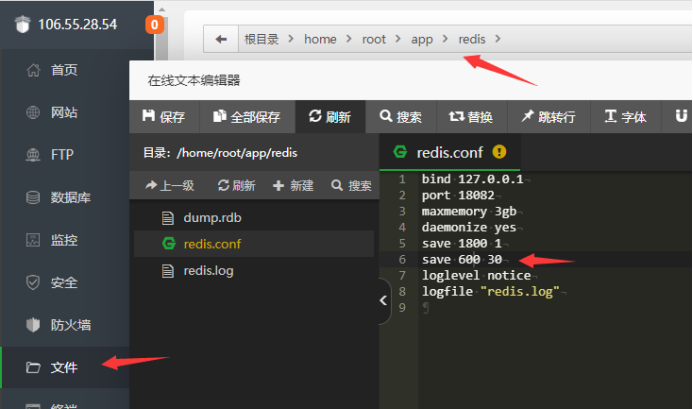Click Save All in editor toolbar
This screenshot has width=693, height=409.
coord(247,117)
